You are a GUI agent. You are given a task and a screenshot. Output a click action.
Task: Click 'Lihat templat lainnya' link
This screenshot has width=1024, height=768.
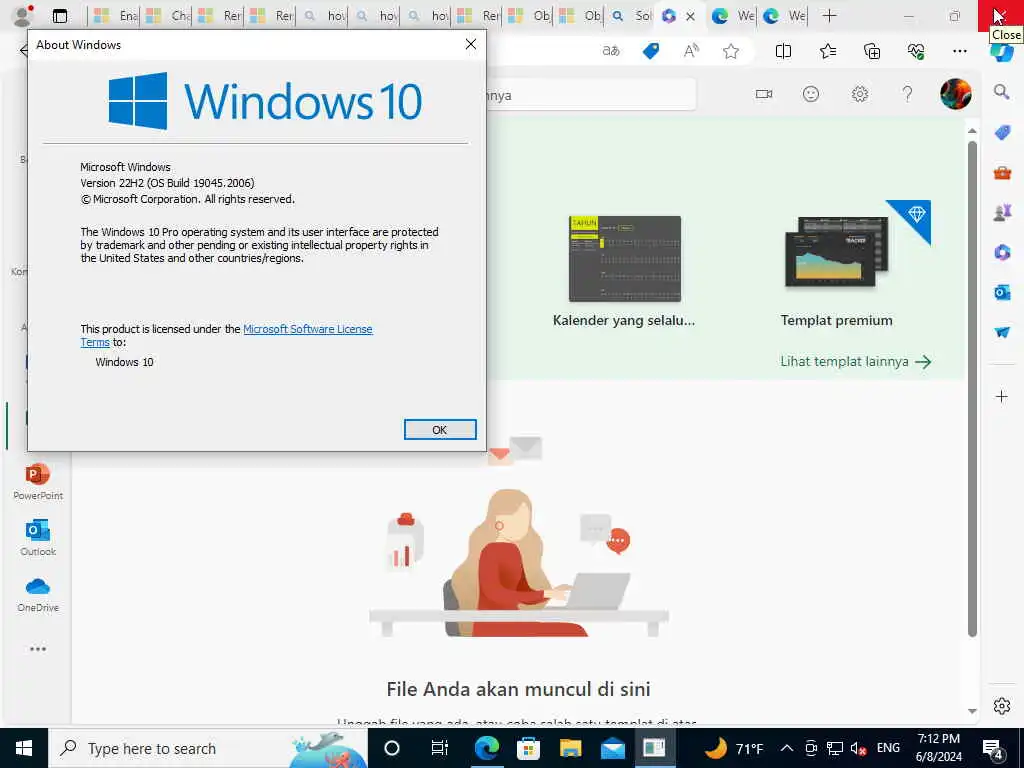coord(856,362)
